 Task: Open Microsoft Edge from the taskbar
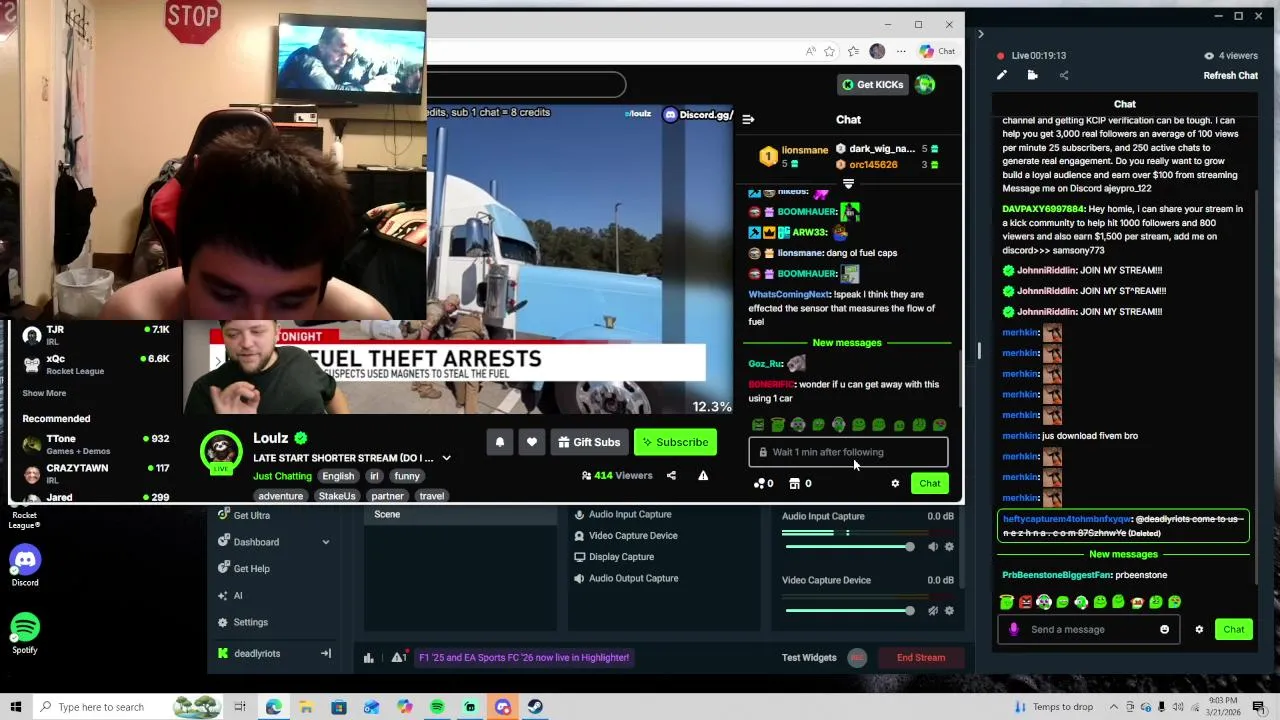273,707
